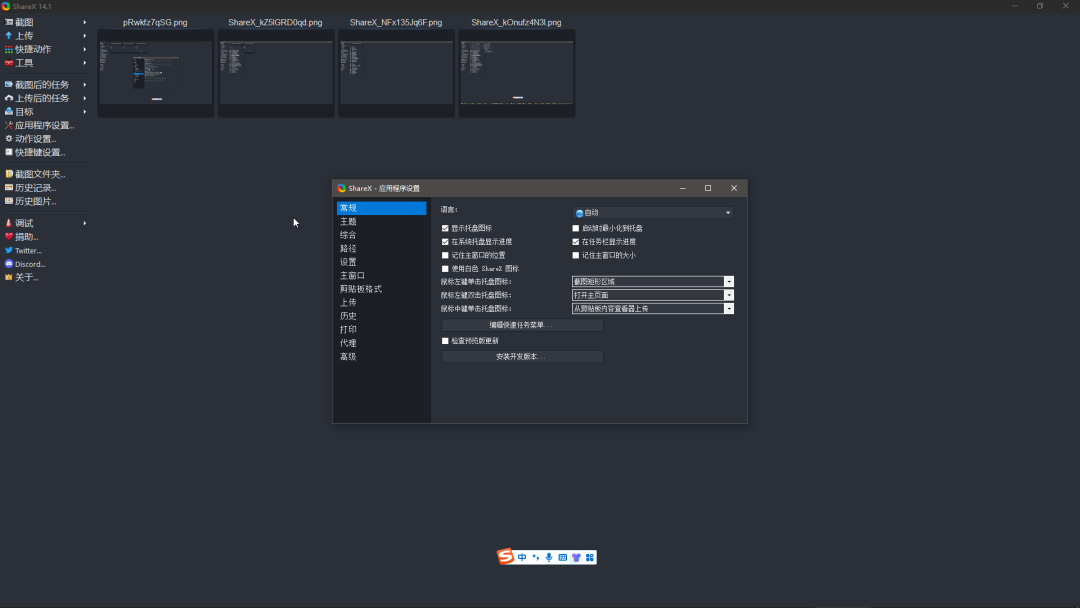Open 历史记录 via its list icon
This screenshot has height=608, width=1080.
pos(9,187)
